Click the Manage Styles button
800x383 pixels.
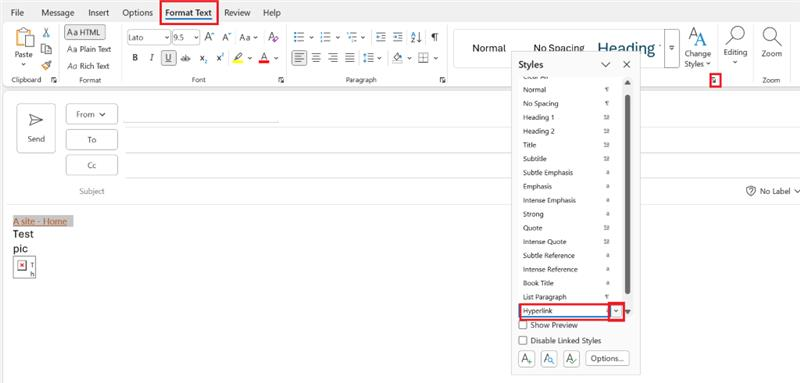coord(571,359)
